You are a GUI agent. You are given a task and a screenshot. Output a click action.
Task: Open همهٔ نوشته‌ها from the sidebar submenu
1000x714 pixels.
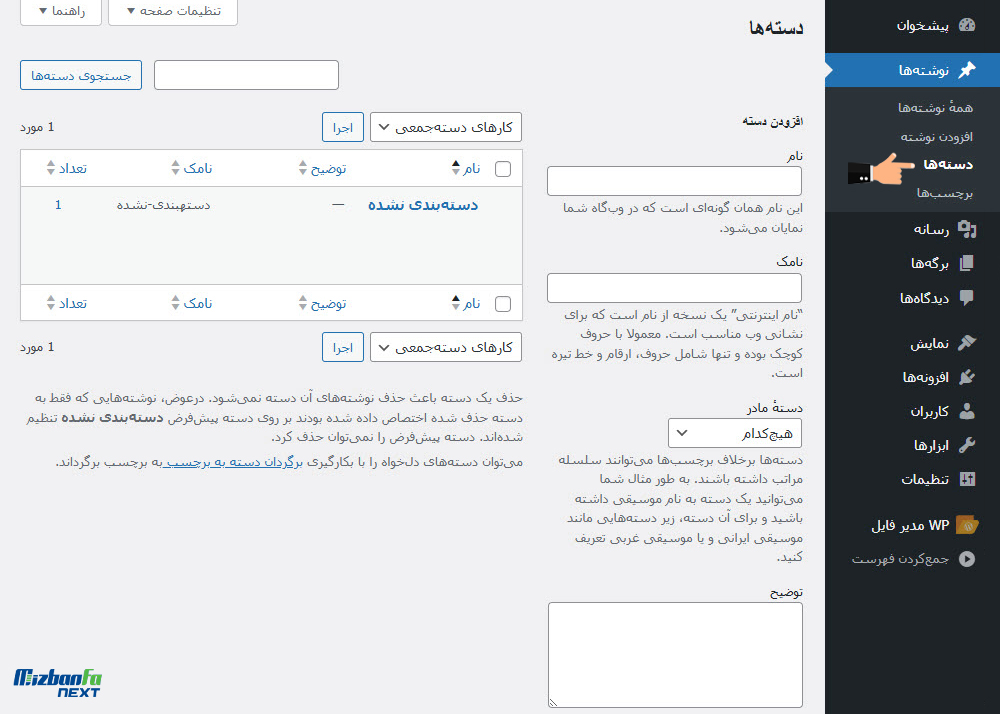pos(935,107)
